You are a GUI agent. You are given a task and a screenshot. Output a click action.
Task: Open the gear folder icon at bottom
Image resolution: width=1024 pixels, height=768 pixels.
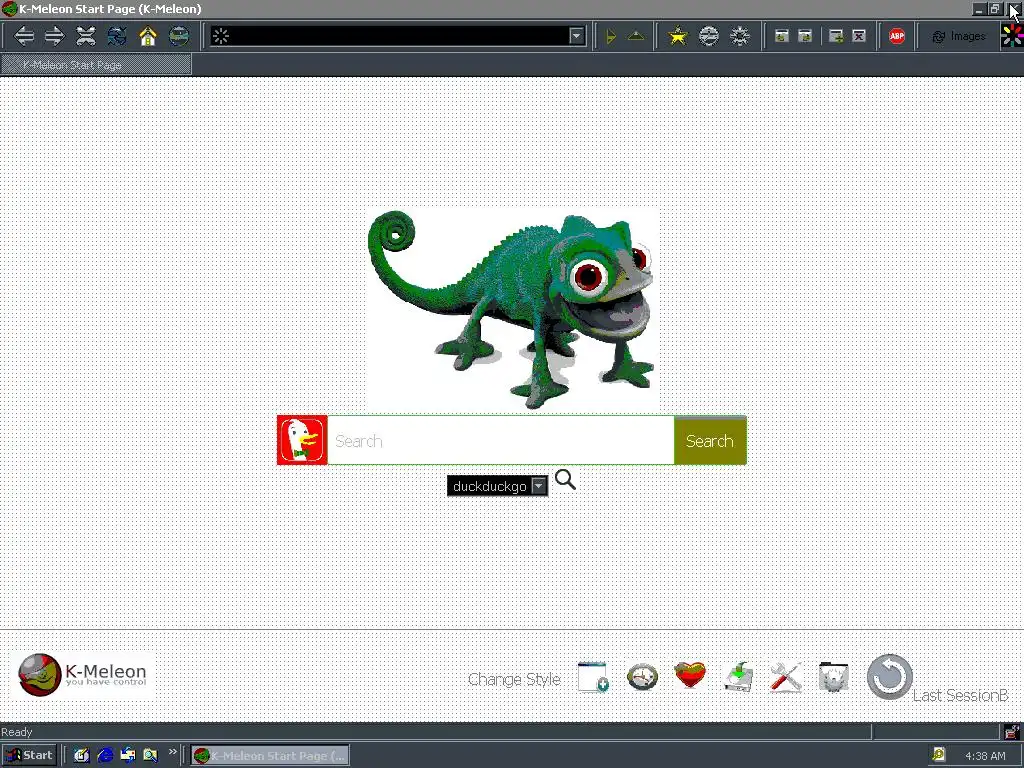(833, 677)
